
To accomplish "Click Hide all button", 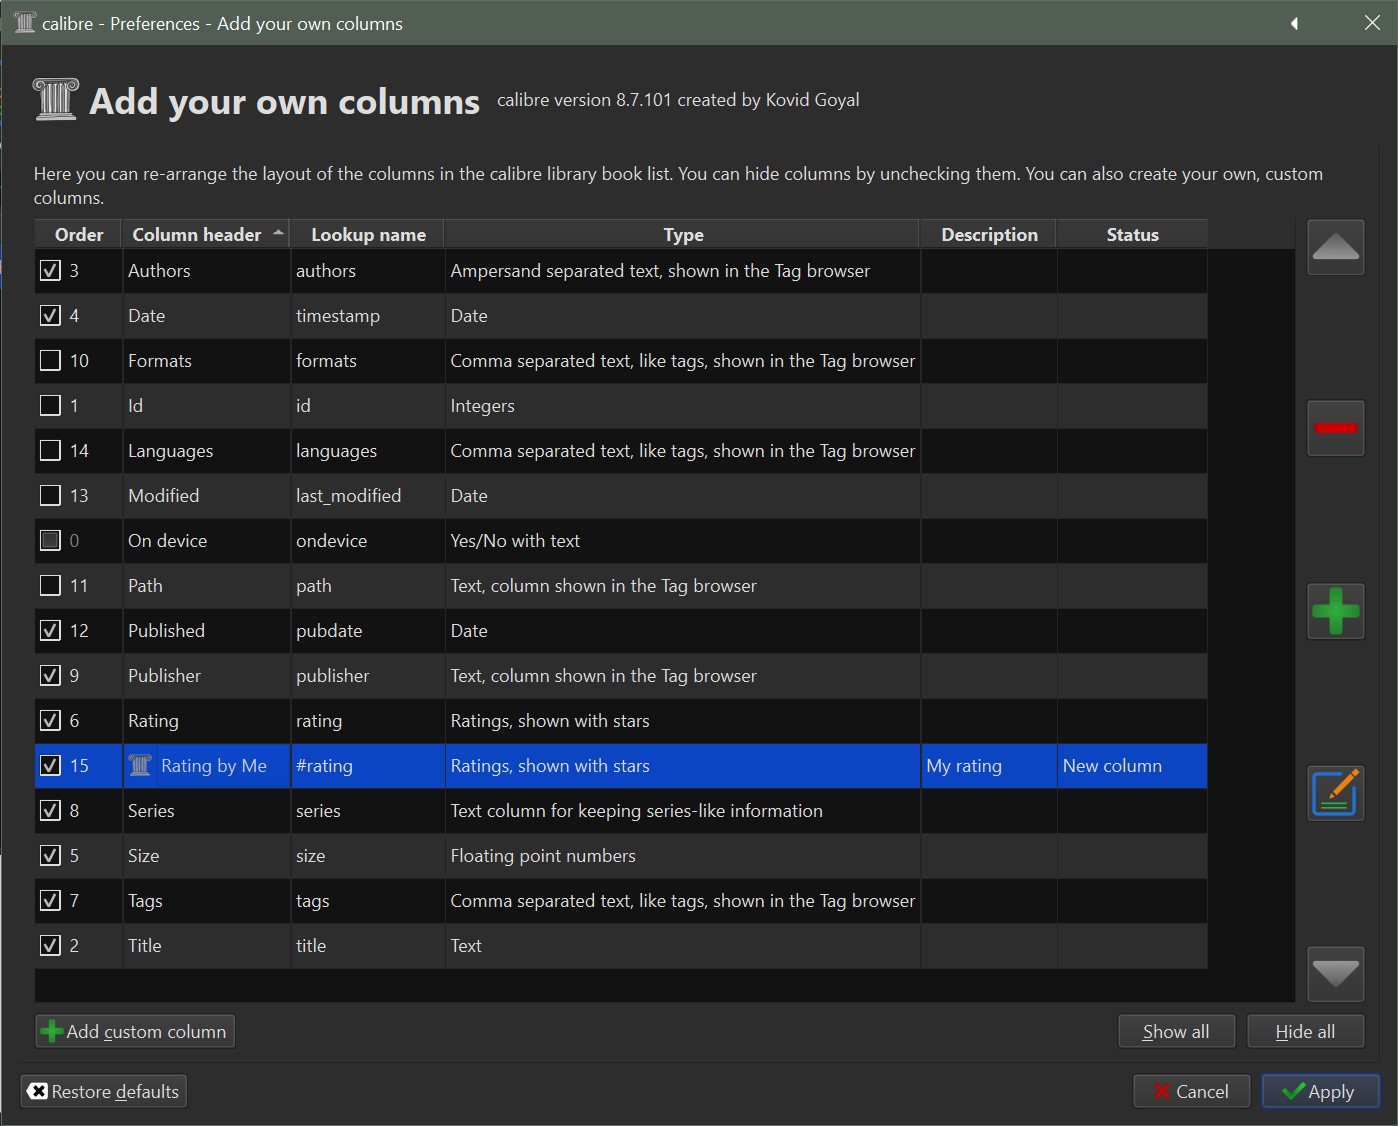I will pos(1305,1031).
